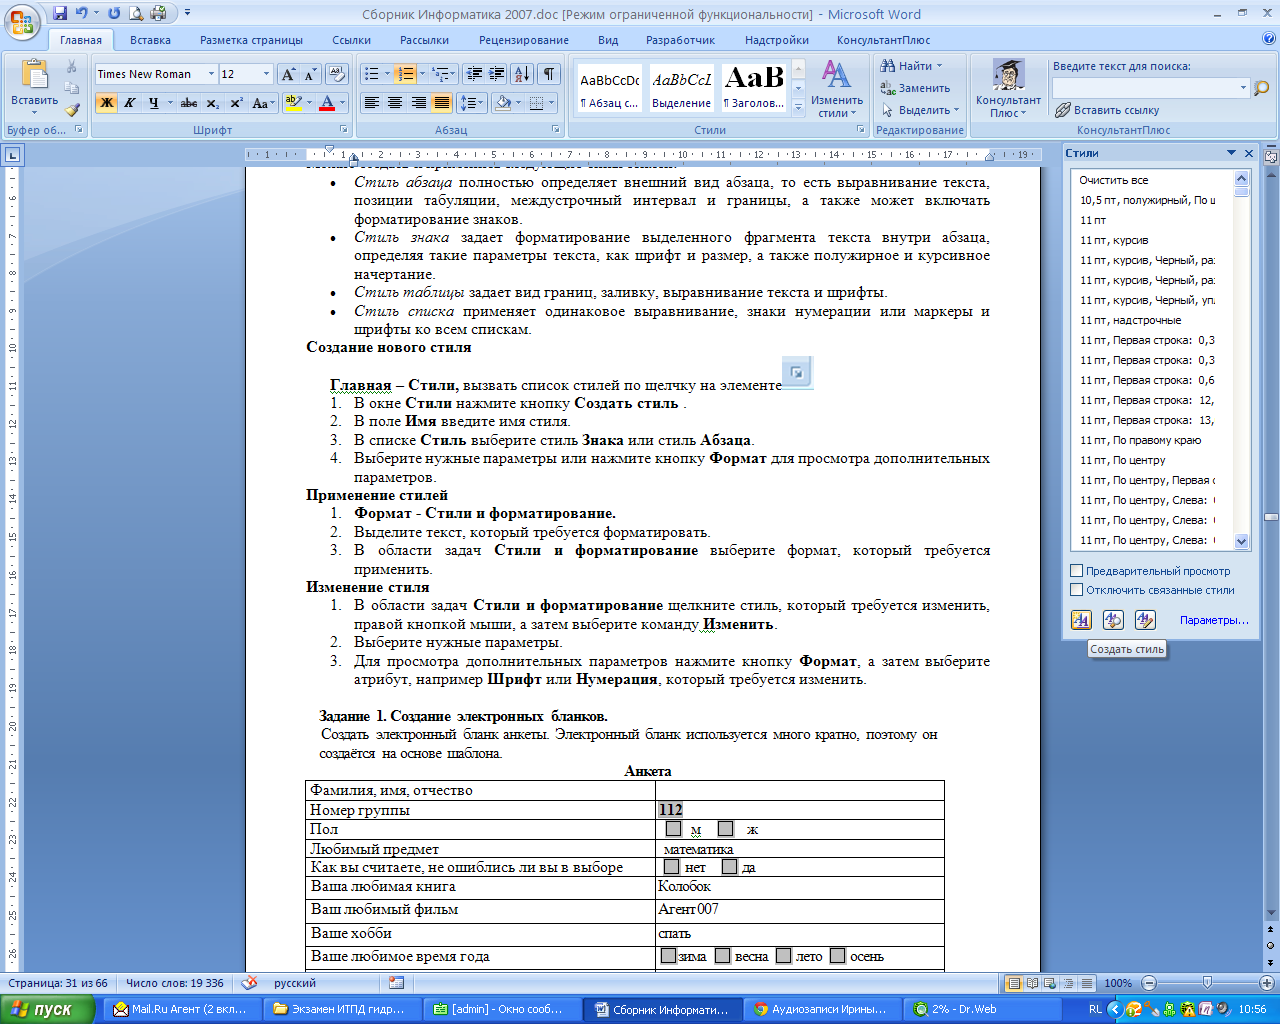Viewport: 1280px width, 1024px height.
Task: Click the Вставить ссылку button
Action: (1107, 110)
